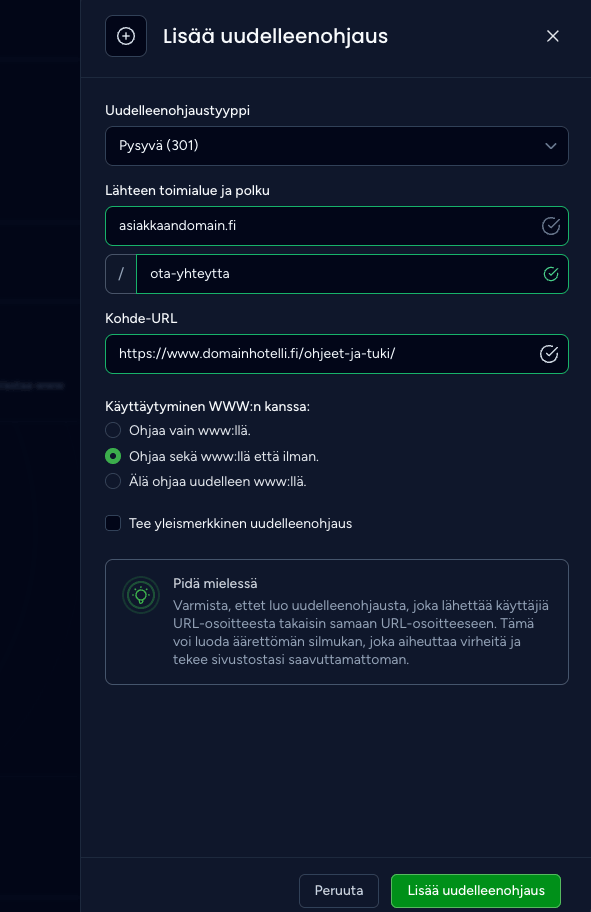Expand dropdown using the chevron arrow
The width and height of the screenshot is (591, 912).
[550, 146]
